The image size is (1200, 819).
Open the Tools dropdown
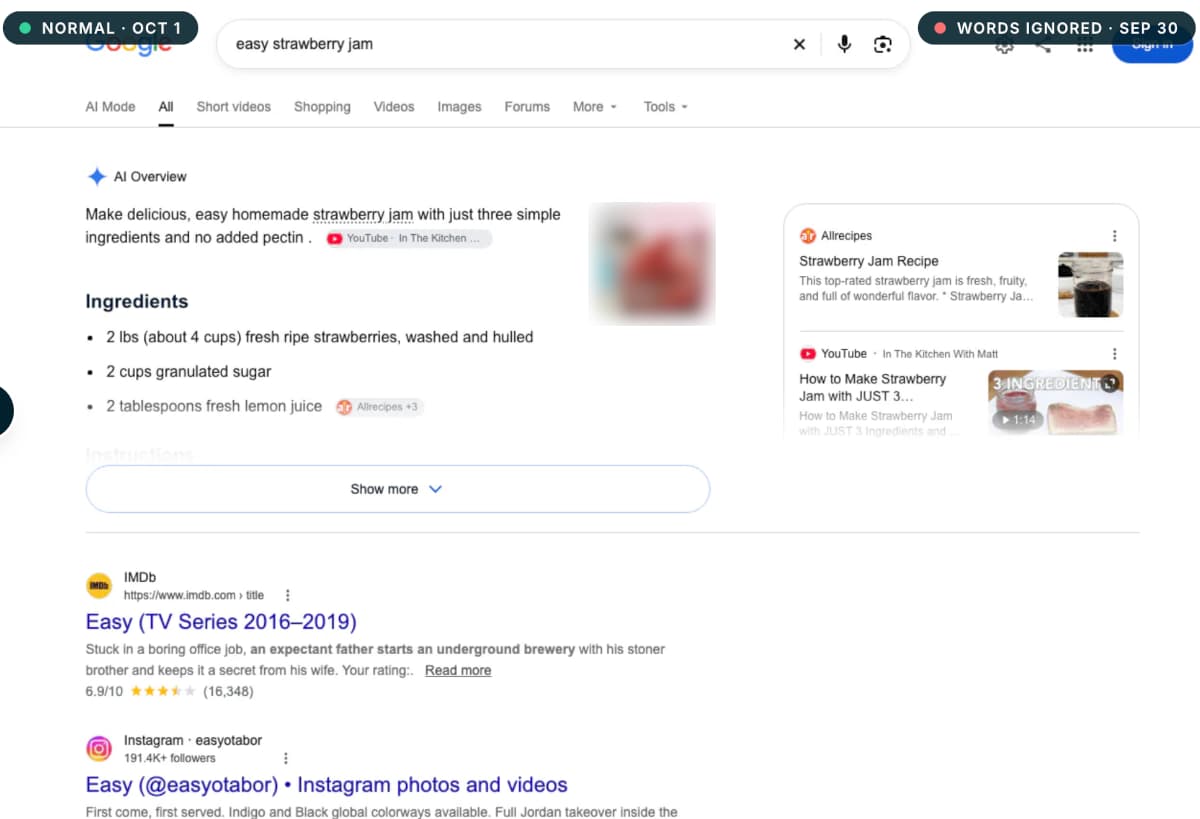click(x=666, y=107)
